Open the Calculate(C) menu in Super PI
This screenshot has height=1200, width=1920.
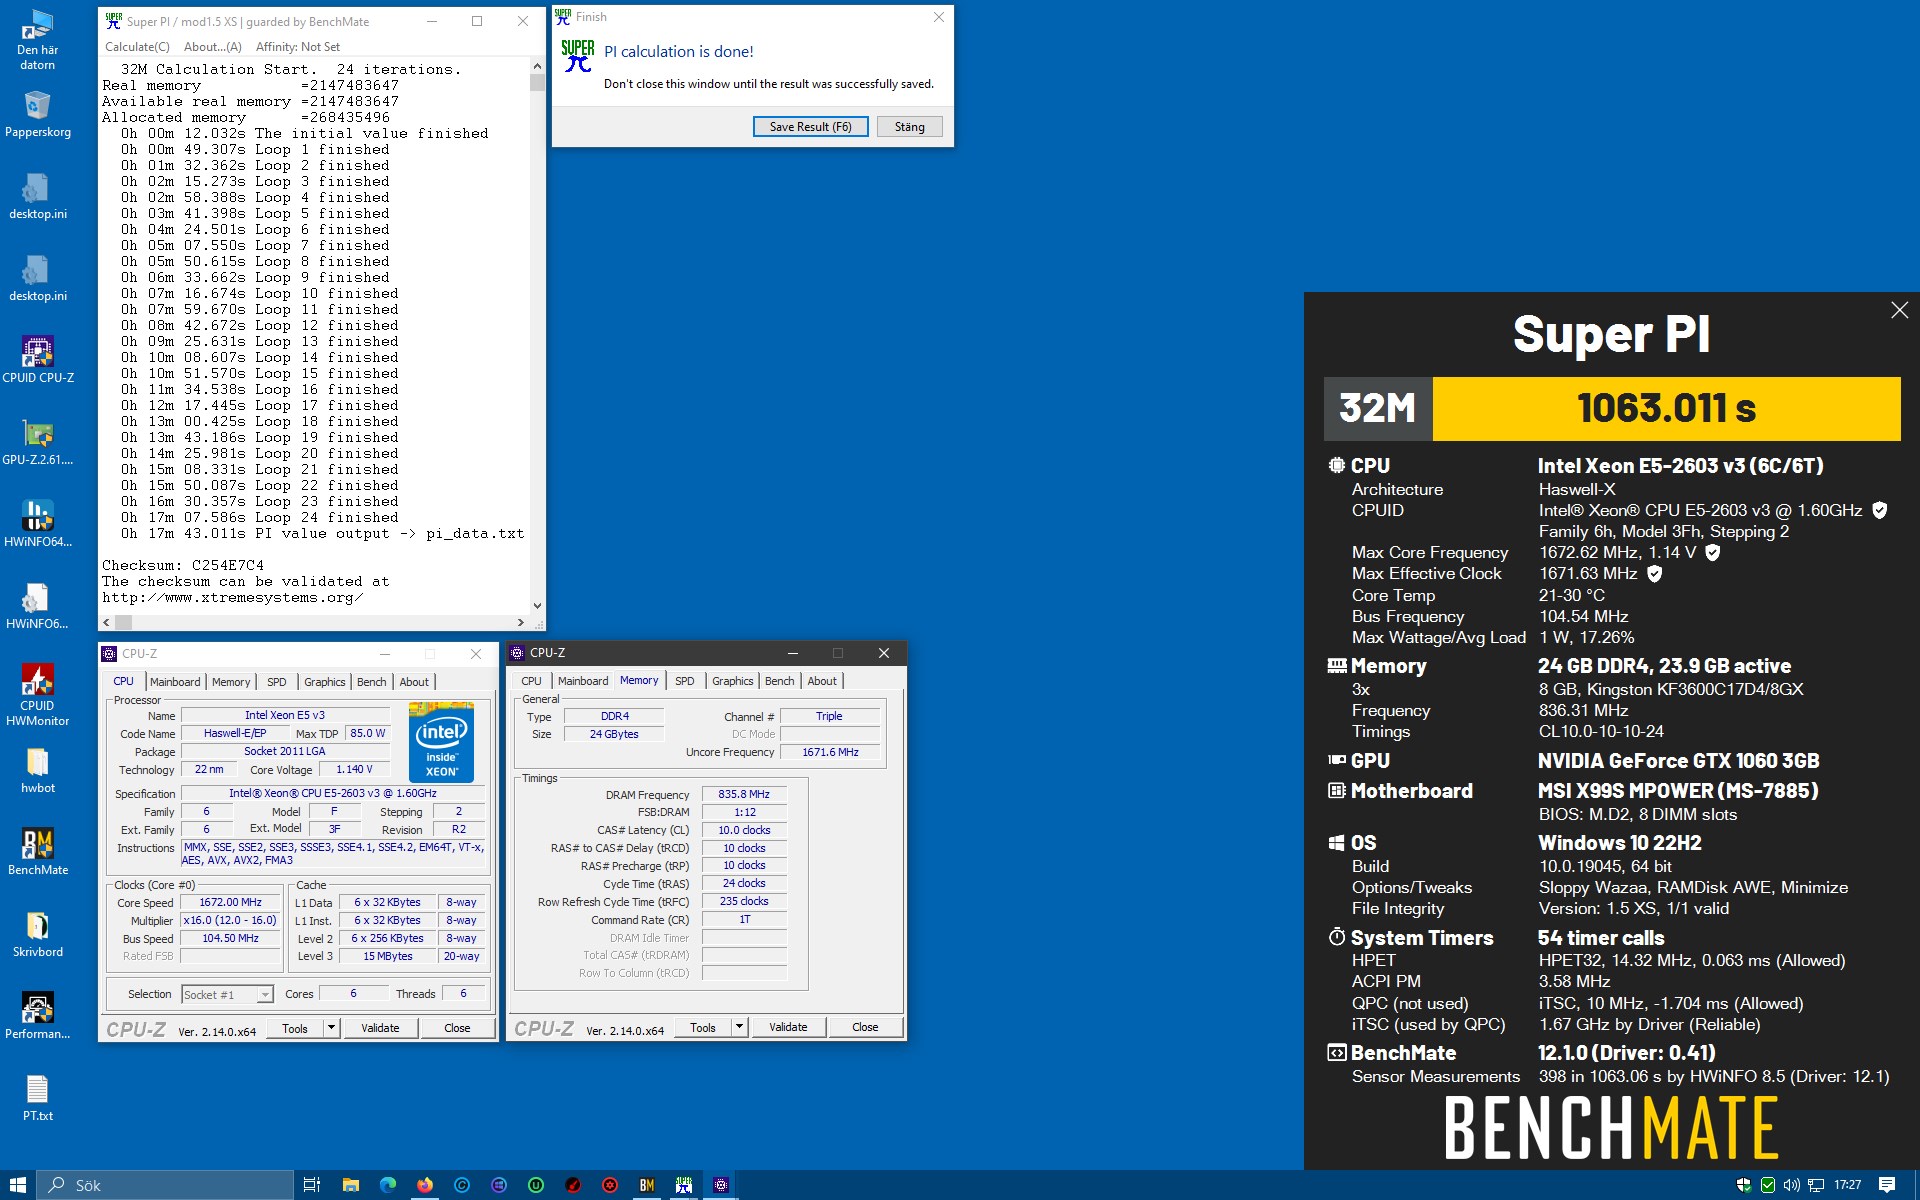(x=137, y=47)
